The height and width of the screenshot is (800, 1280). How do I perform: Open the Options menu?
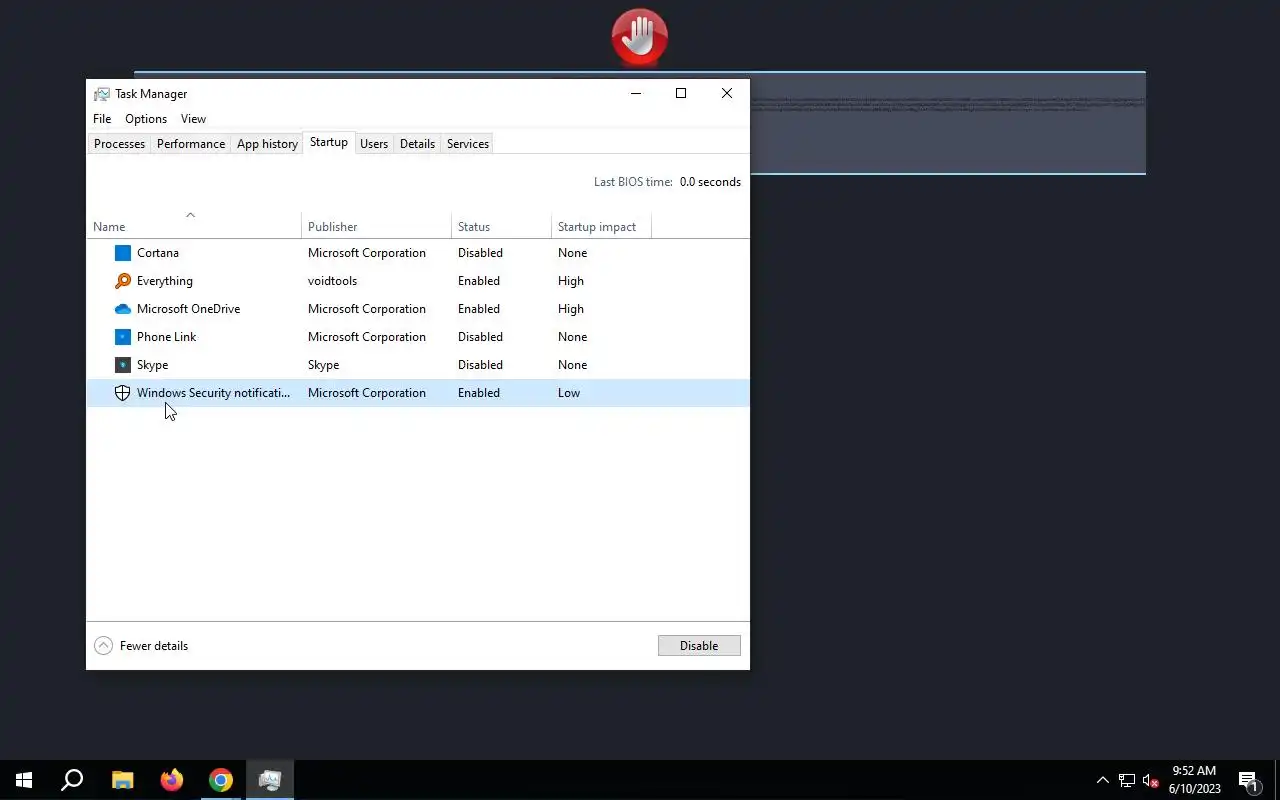146,119
